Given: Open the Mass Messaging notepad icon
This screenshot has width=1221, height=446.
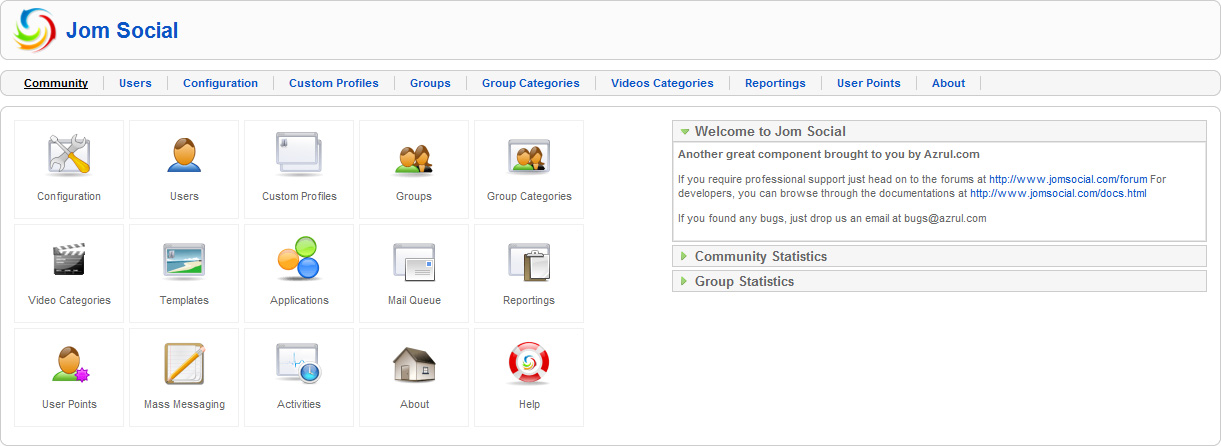Looking at the screenshot, I should [184, 364].
